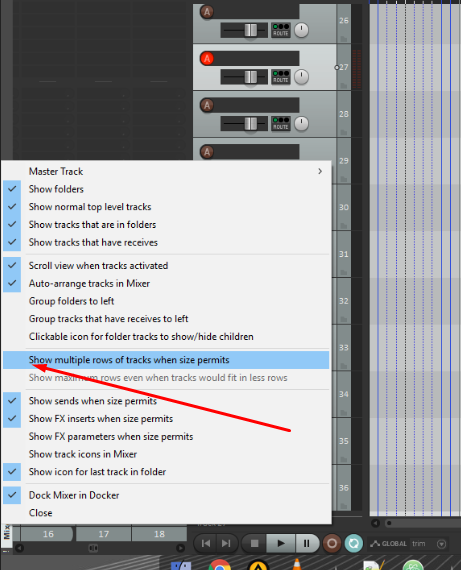The height and width of the screenshot is (570, 461).
Task: Adjust pan knob on track 26
Action: coord(301,30)
